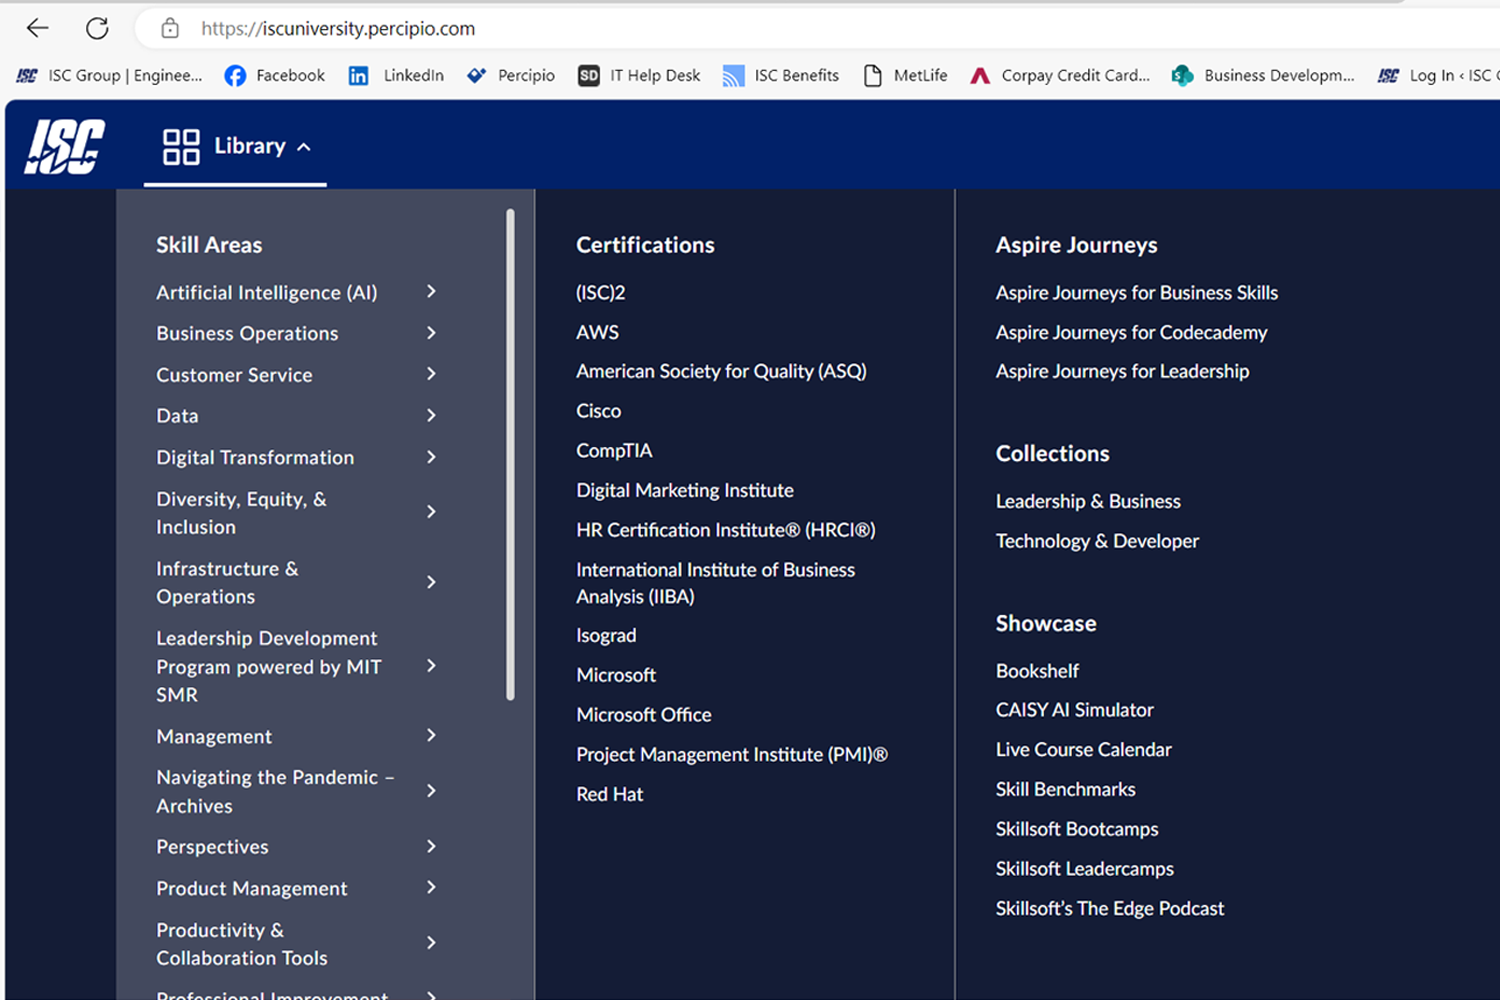Click the Skill Areas list scrollbar

point(510,455)
